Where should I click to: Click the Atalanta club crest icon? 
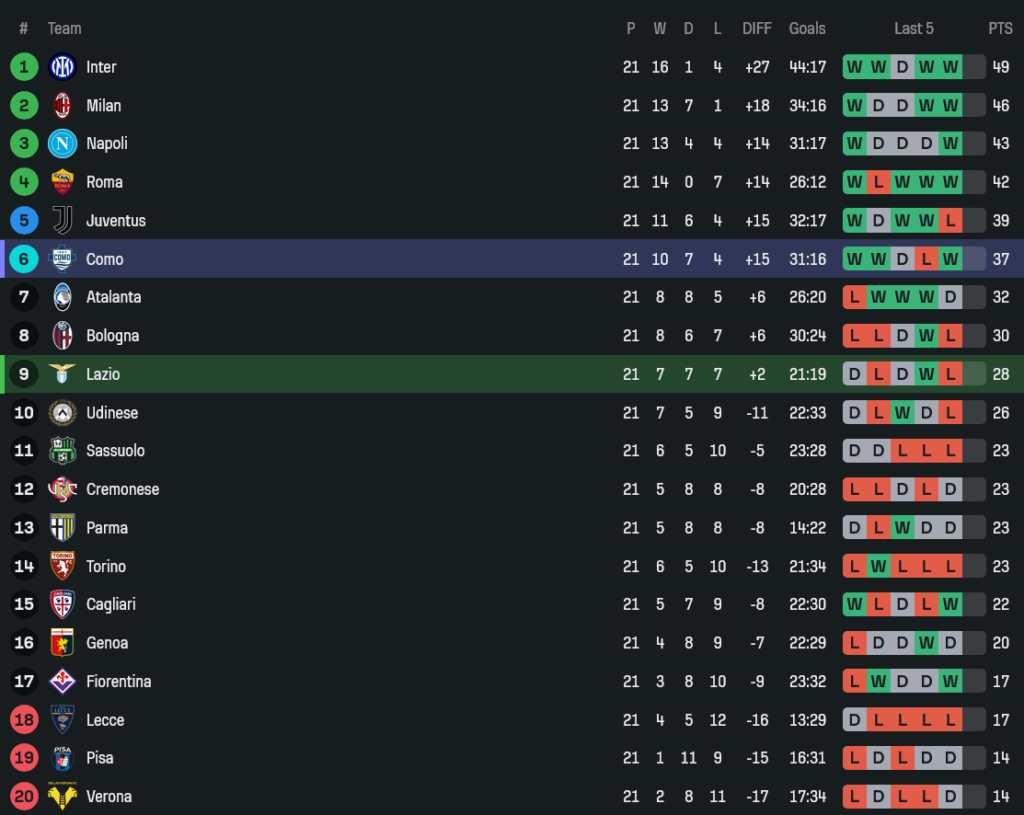coord(63,297)
